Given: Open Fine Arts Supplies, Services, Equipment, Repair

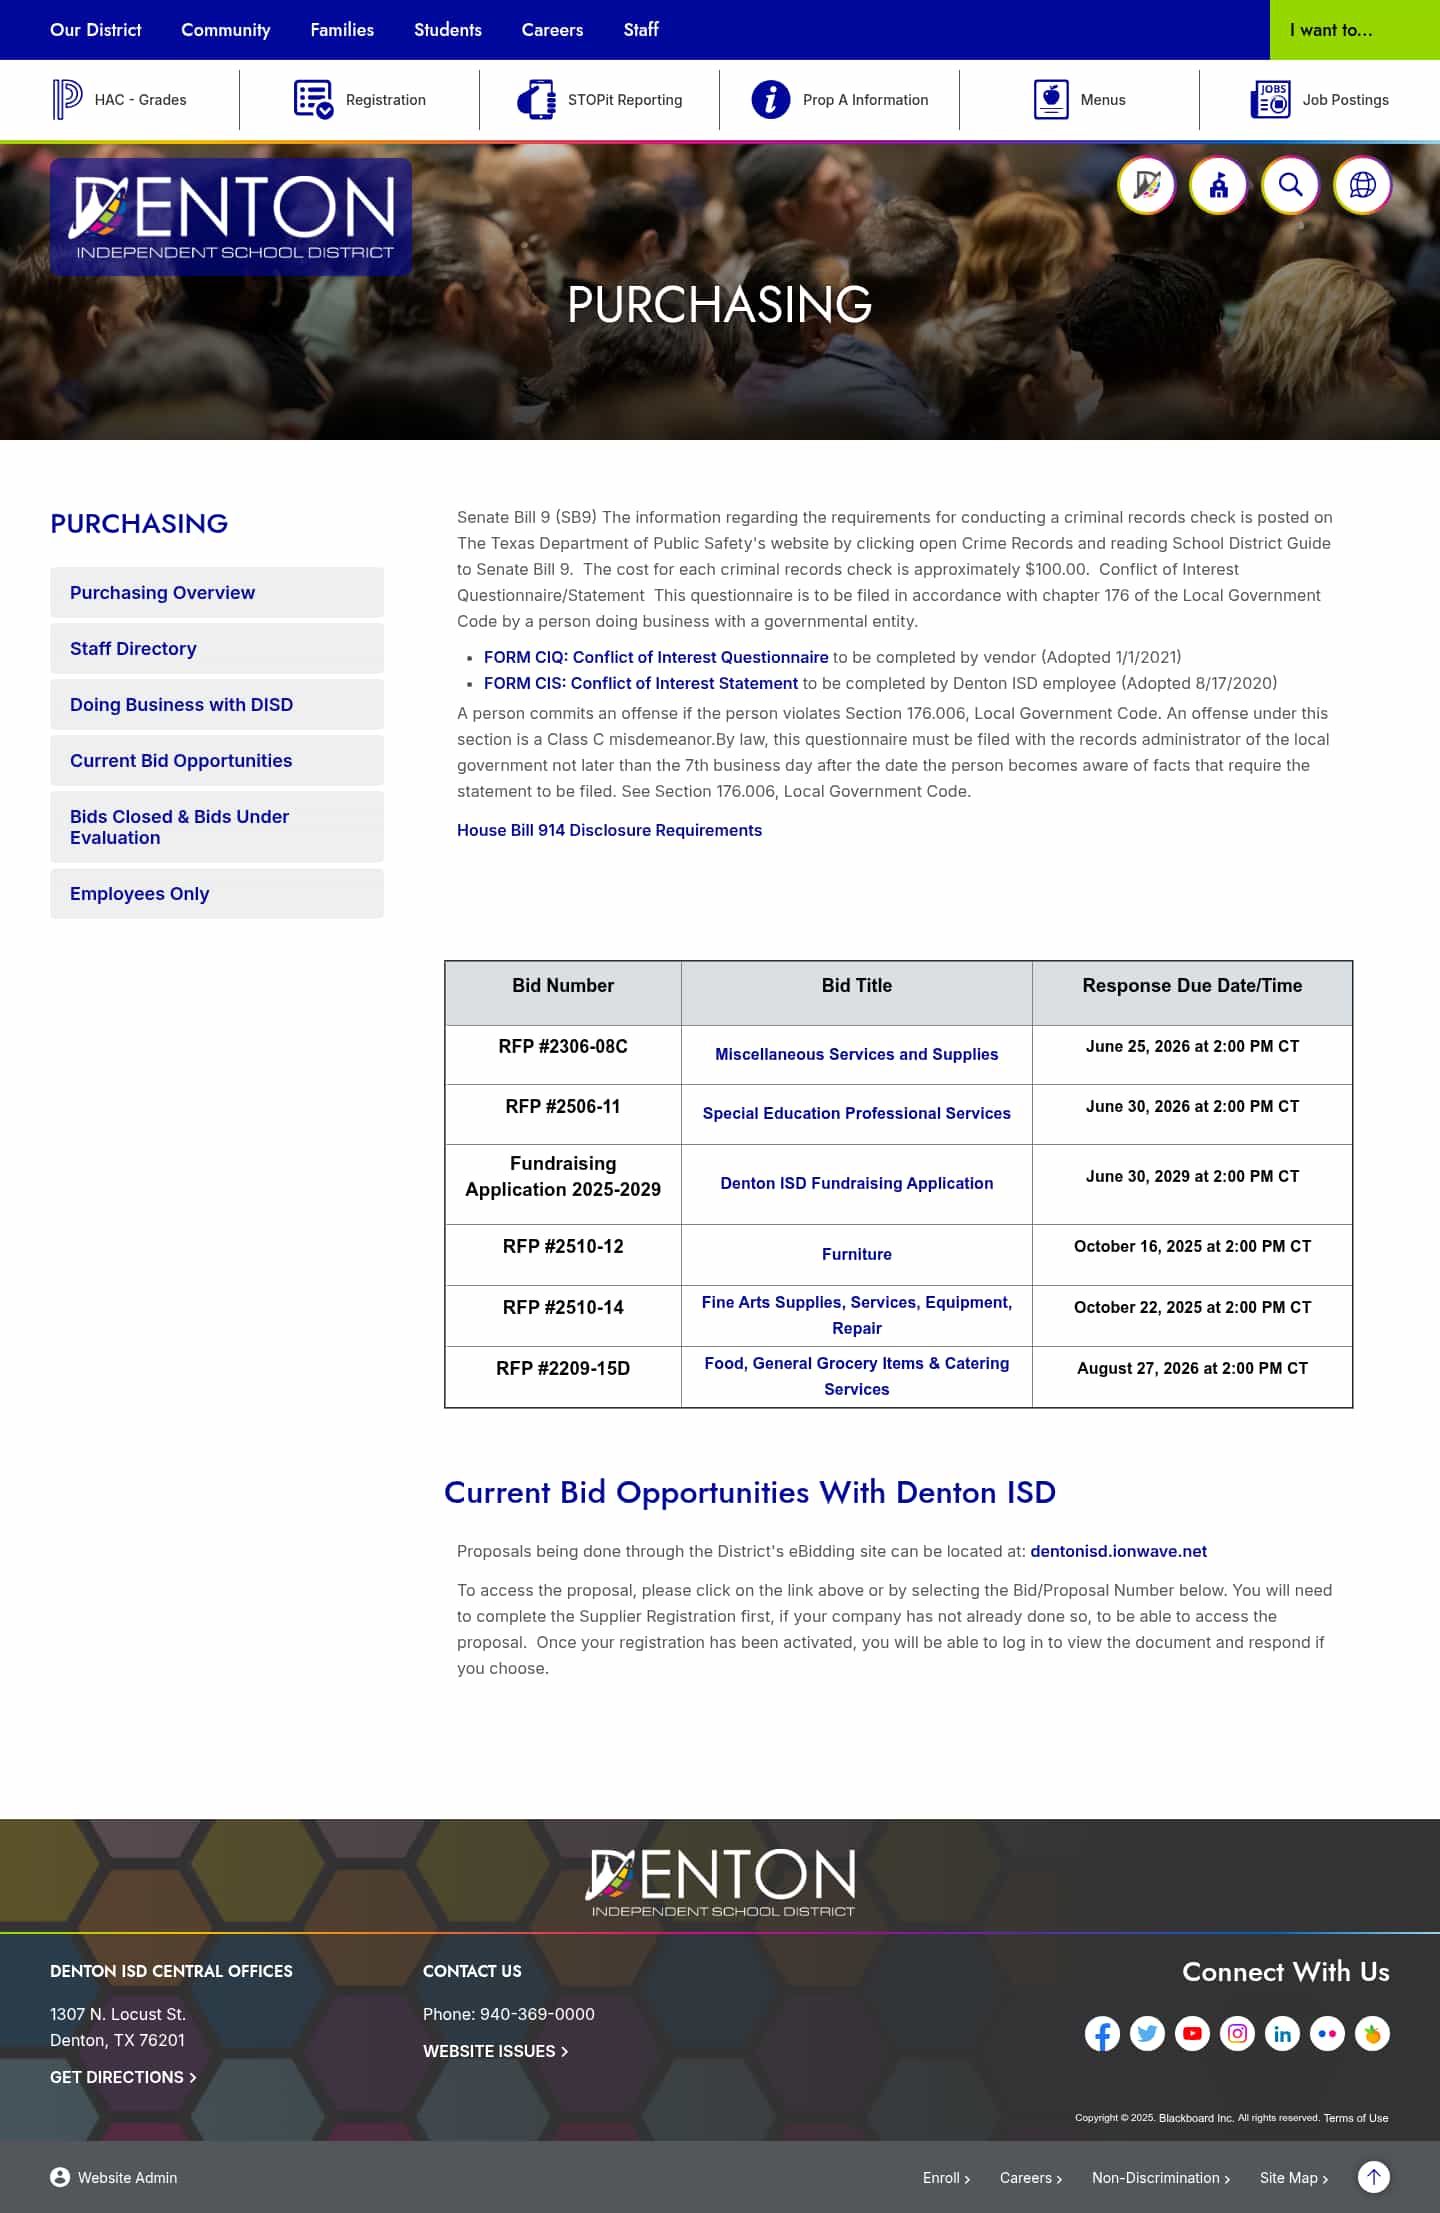Looking at the screenshot, I should [857, 1315].
